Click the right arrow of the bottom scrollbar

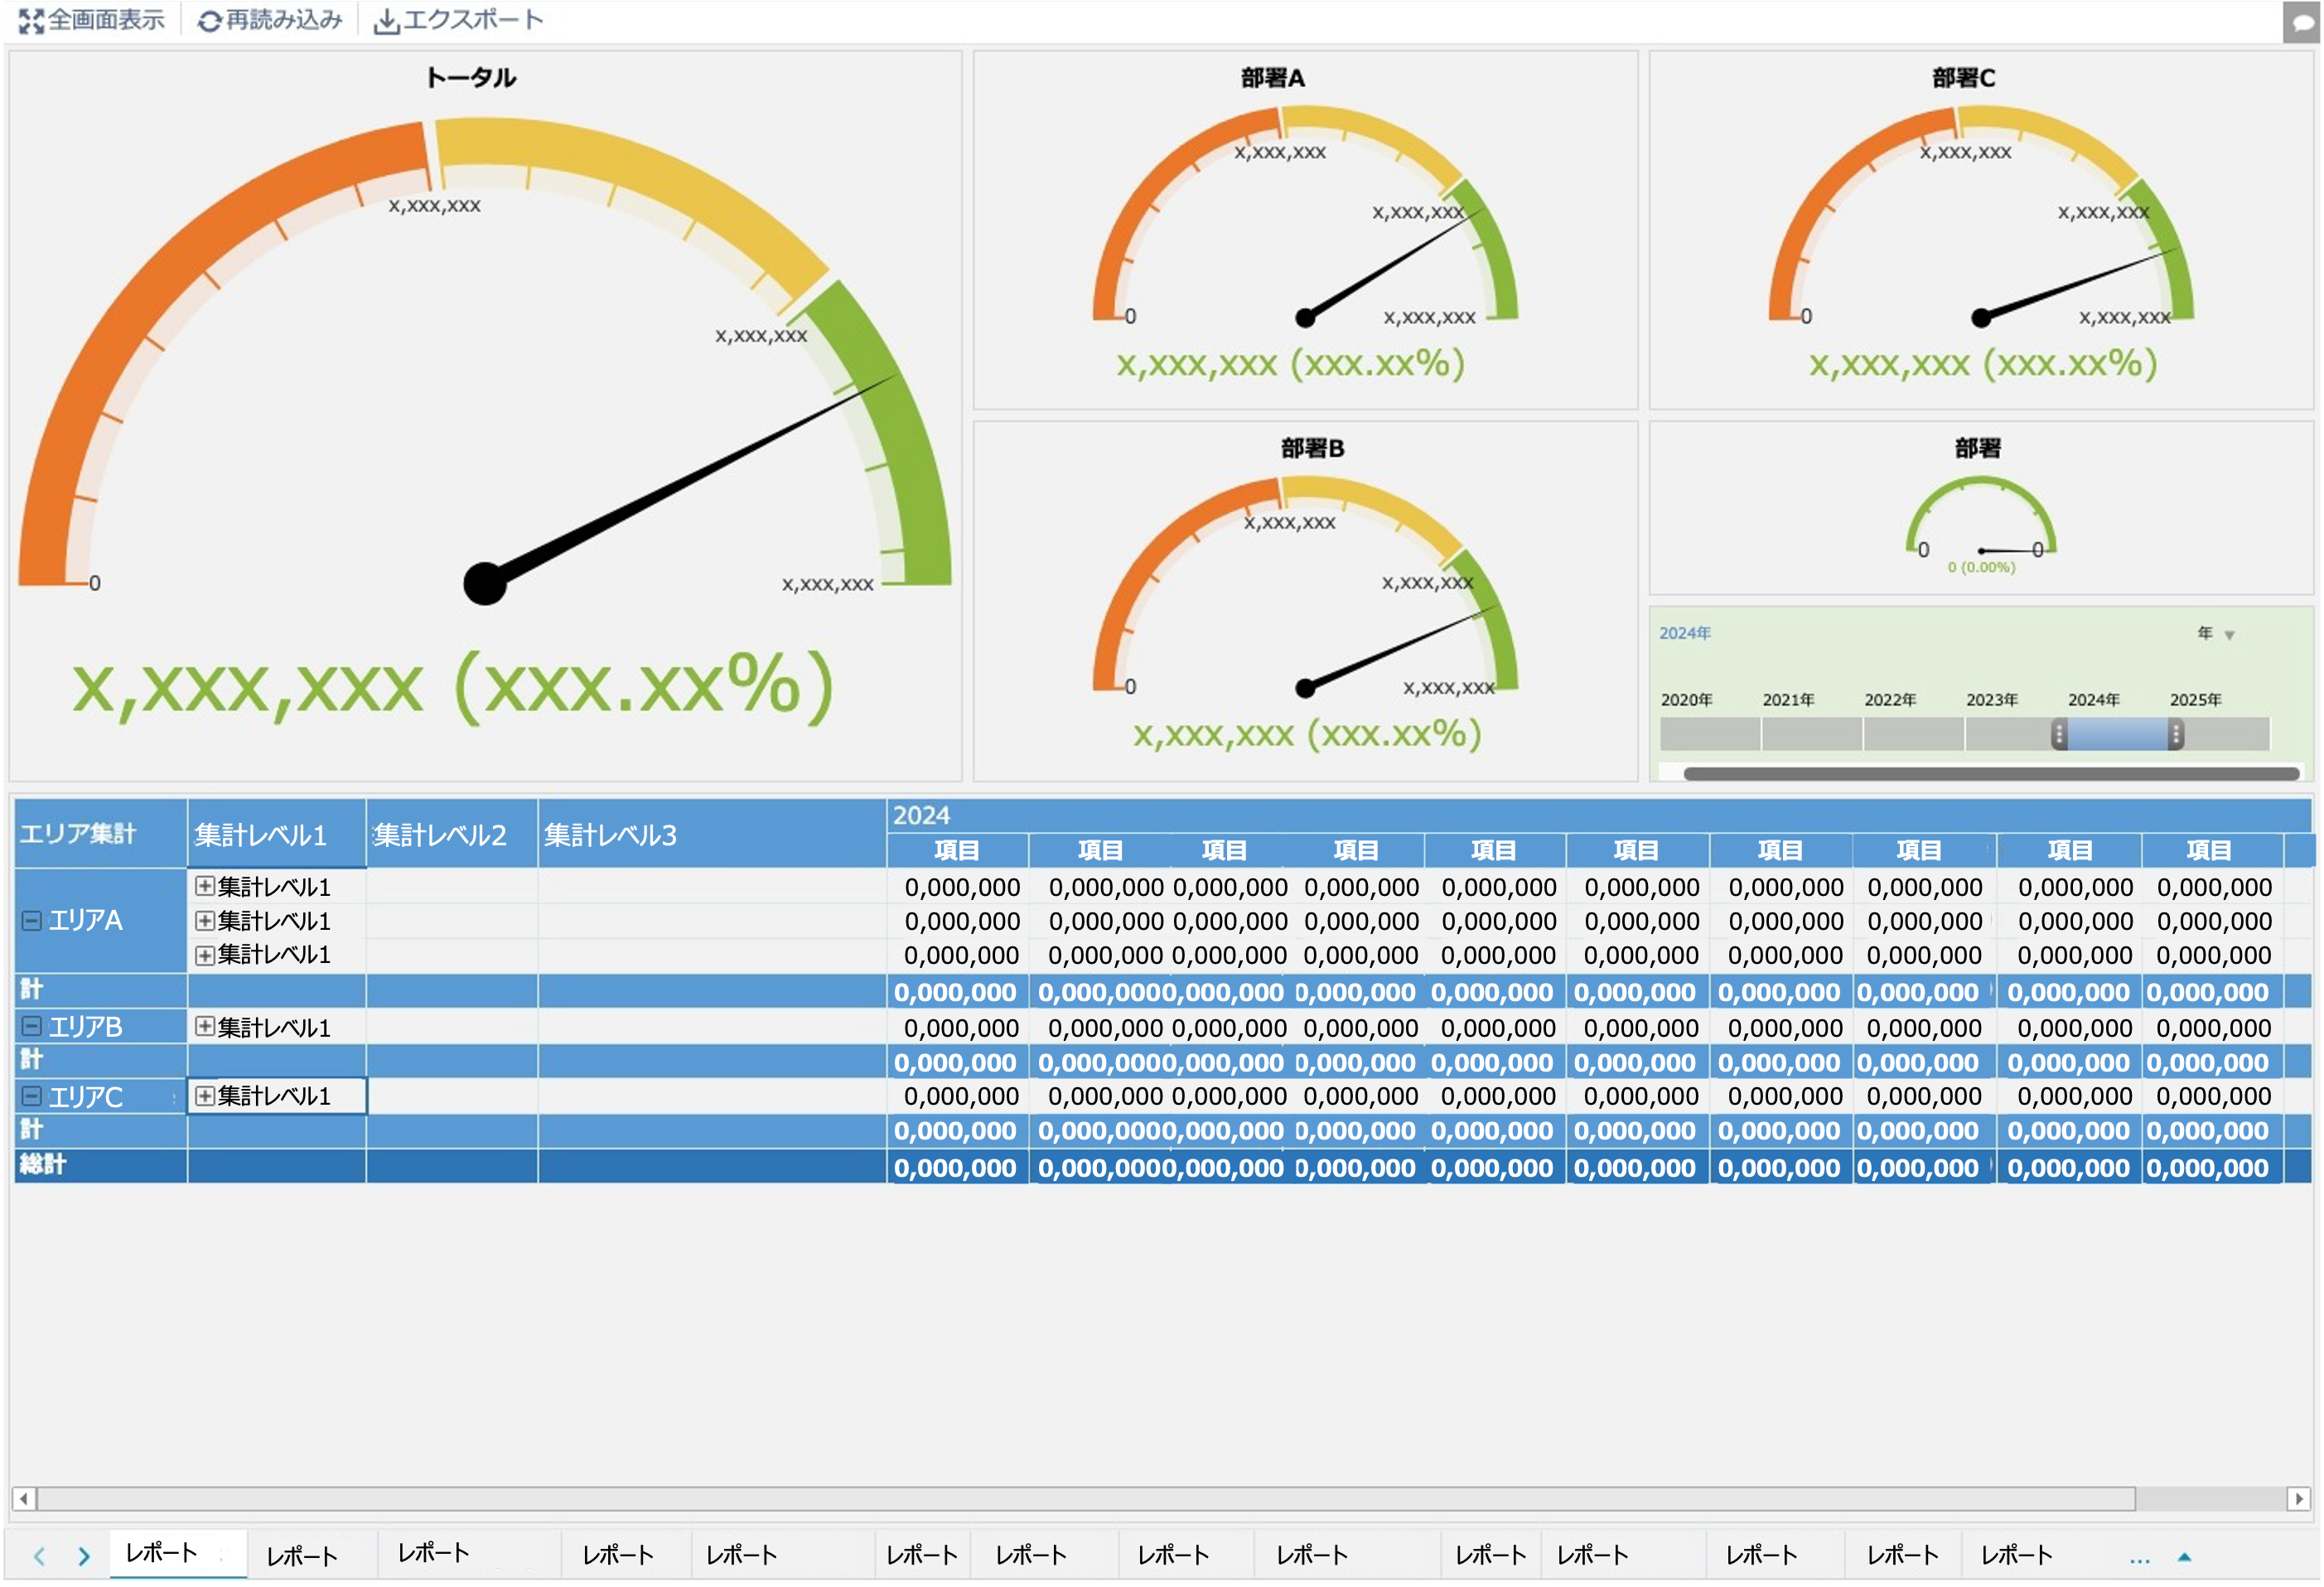click(x=2298, y=1498)
